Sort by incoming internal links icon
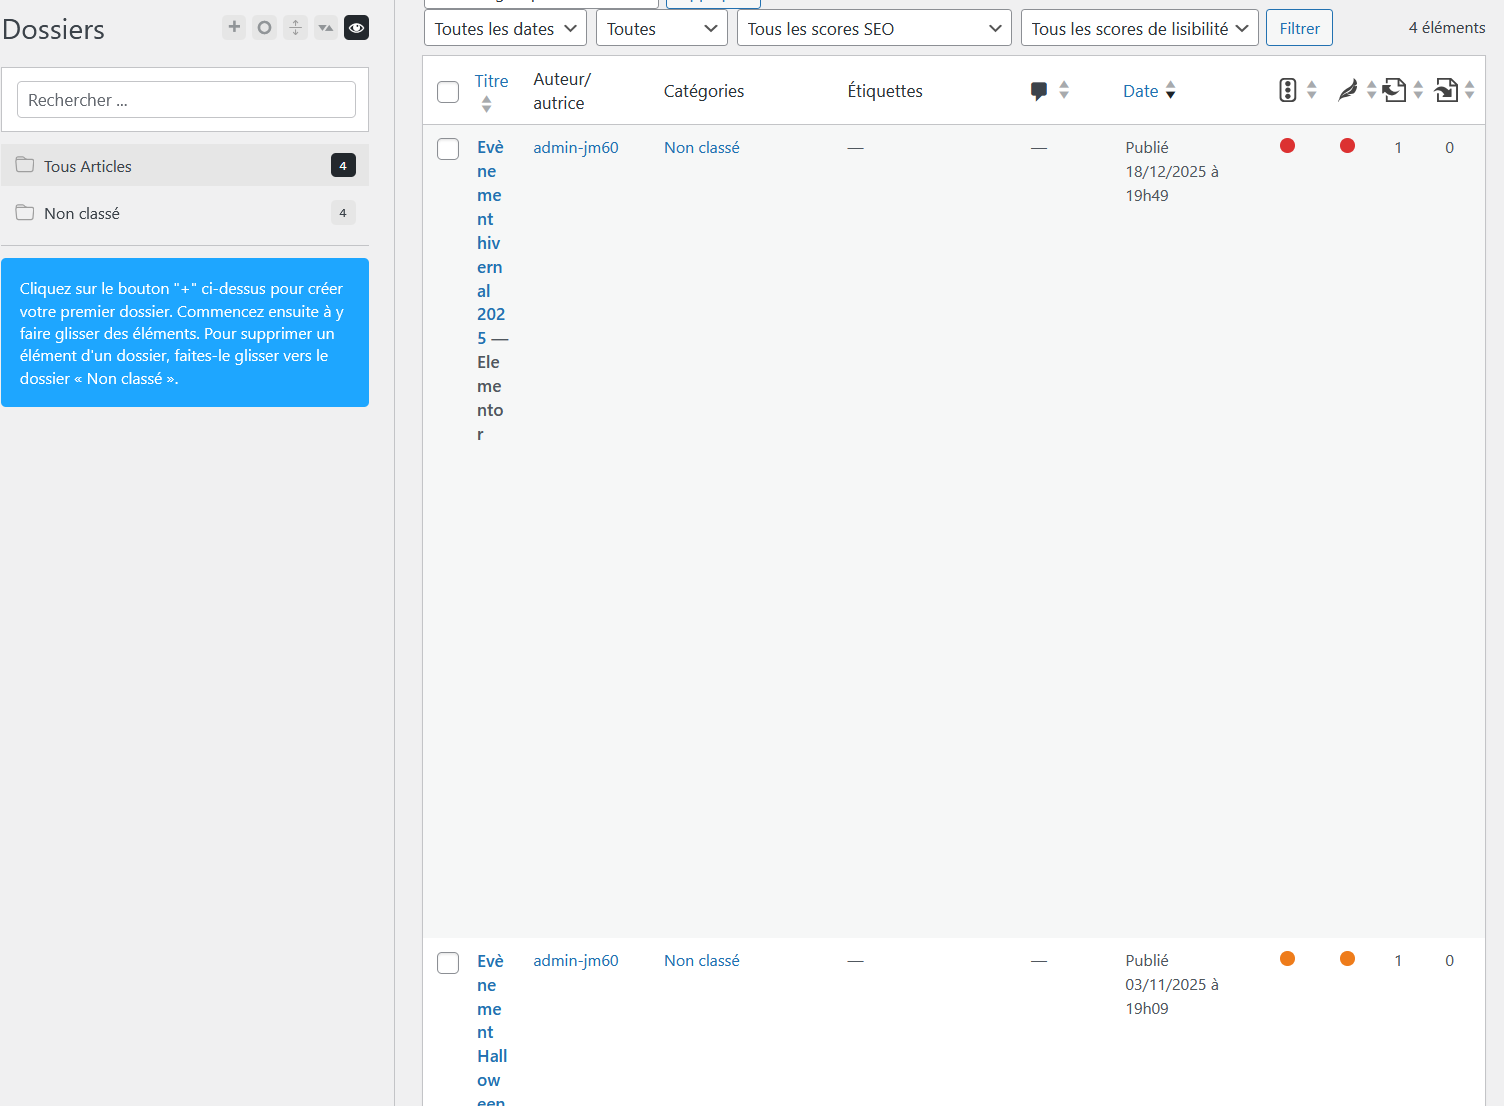Viewport: 1504px width, 1106px height. [x=1446, y=91]
